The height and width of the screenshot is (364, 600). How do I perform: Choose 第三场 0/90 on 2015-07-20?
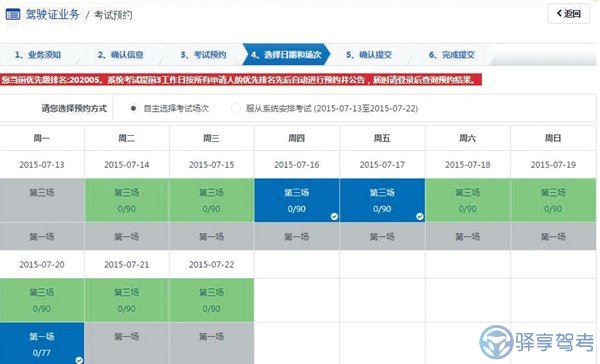click(x=42, y=300)
